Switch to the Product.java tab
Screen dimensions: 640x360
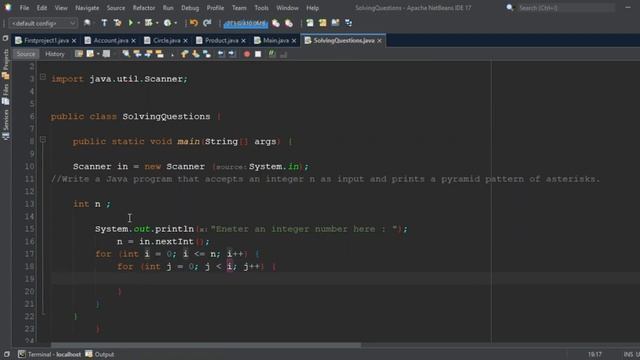tap(221, 40)
